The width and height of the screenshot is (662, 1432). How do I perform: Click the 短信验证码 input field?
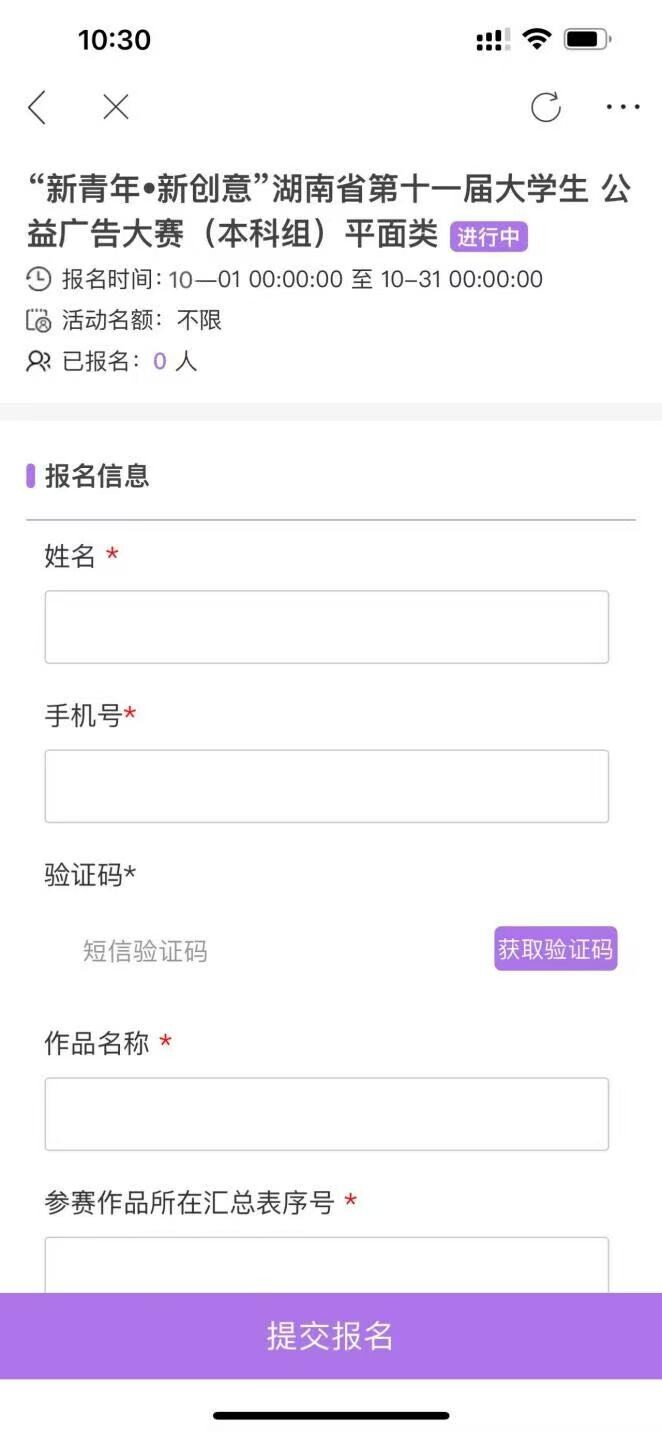pos(260,951)
